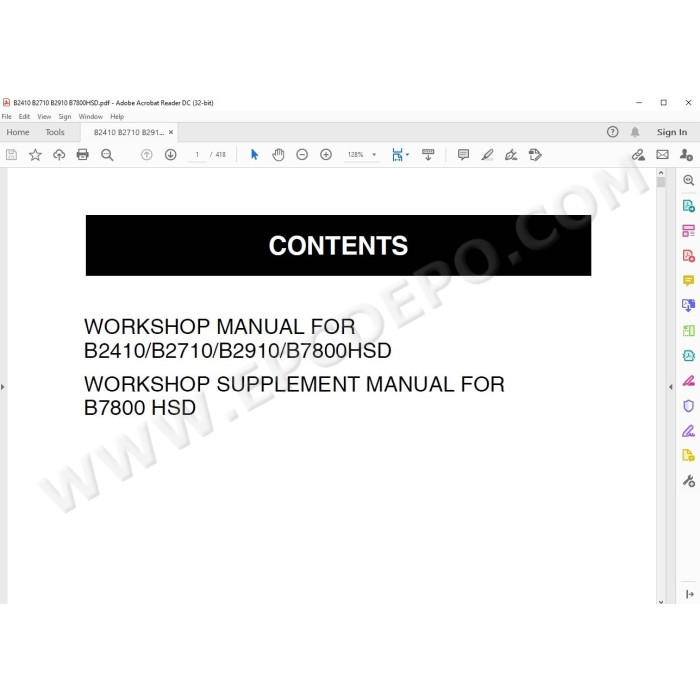The height and width of the screenshot is (700, 700).
Task: Click the upload to cloud icon
Action: click(59, 155)
